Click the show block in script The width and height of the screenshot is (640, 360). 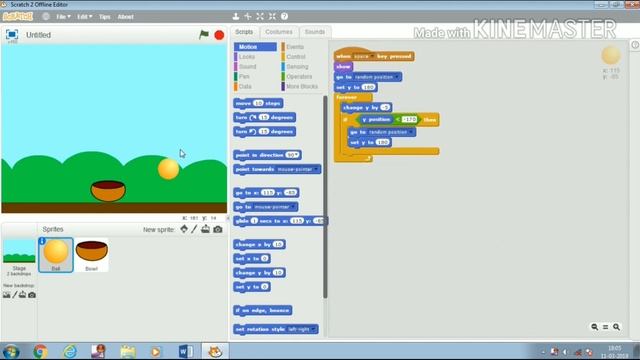coord(343,66)
